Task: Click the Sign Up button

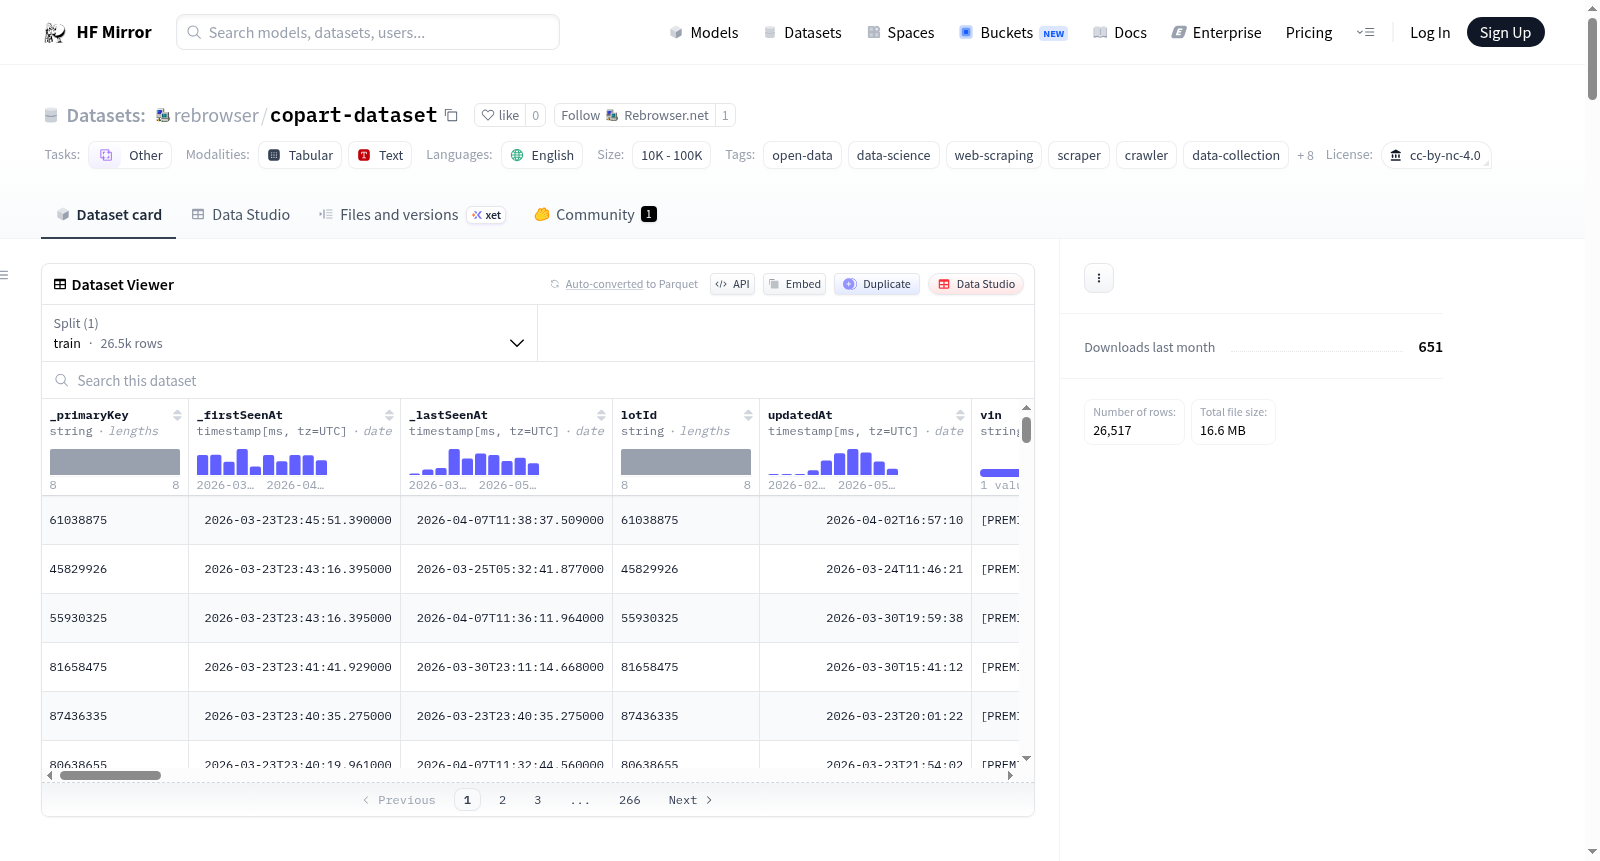Action: (1505, 33)
